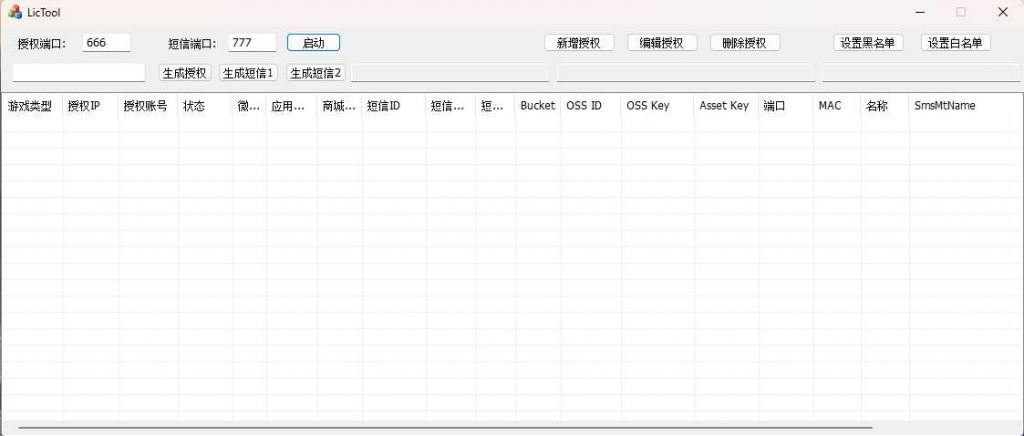This screenshot has height=436, width=1024.
Task: Sort by the OSS Key column
Action: pyautogui.click(x=648, y=106)
